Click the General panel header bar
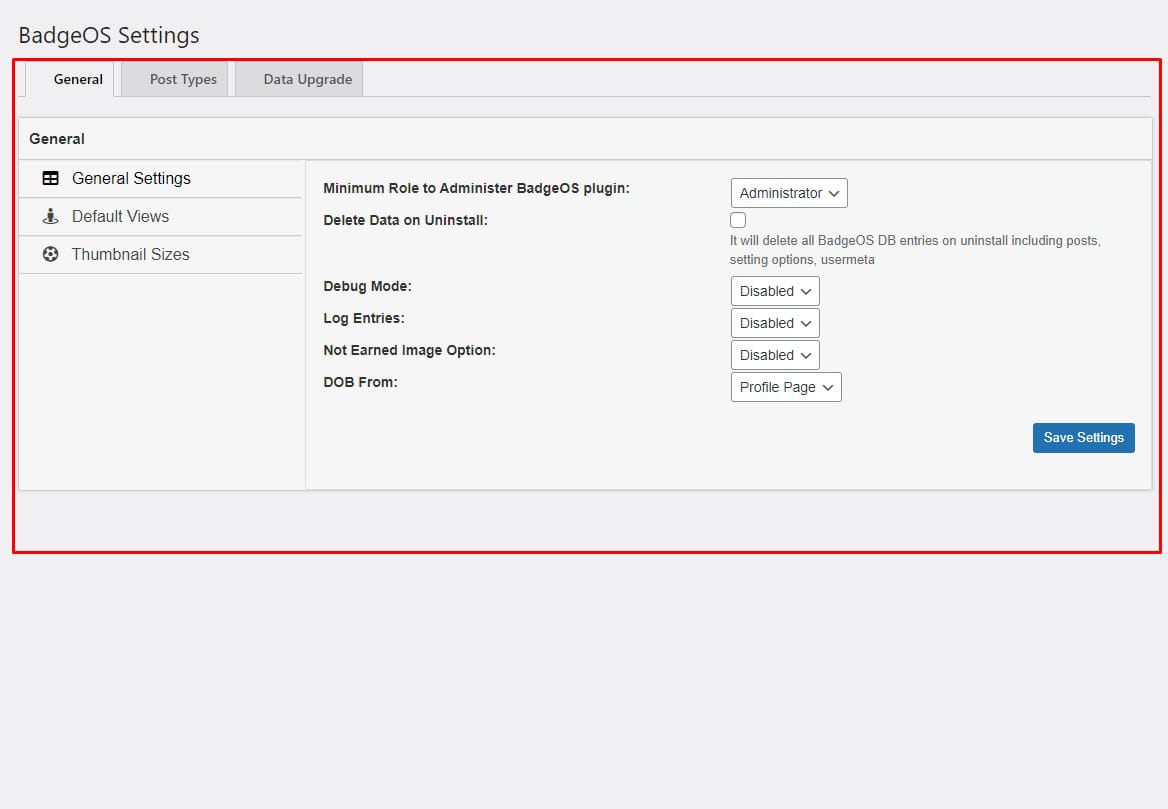The width and height of the screenshot is (1168, 809). (x=584, y=139)
